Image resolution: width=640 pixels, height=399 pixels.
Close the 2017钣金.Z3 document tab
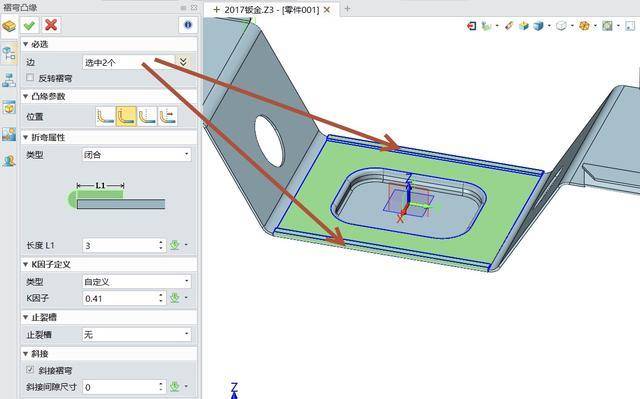(327, 10)
